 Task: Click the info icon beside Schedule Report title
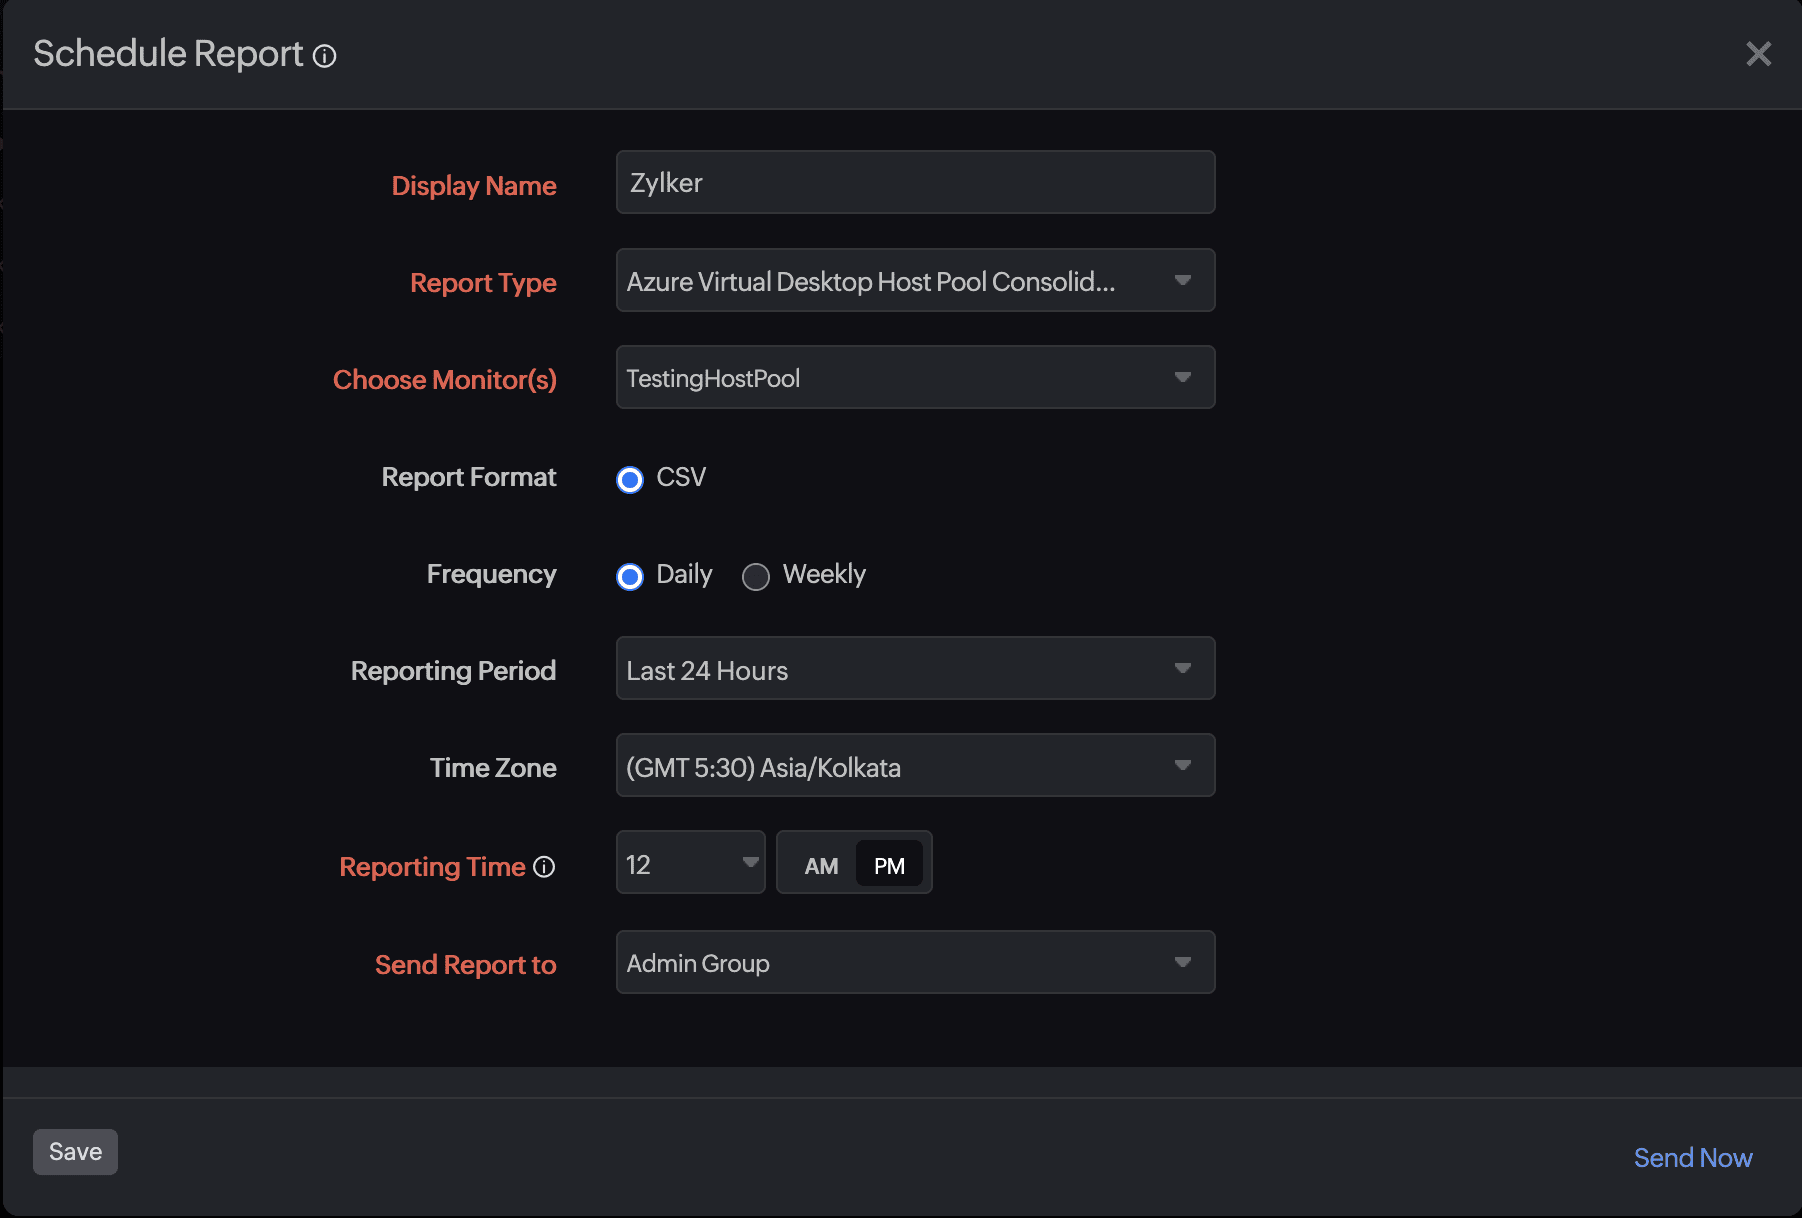pyautogui.click(x=324, y=56)
